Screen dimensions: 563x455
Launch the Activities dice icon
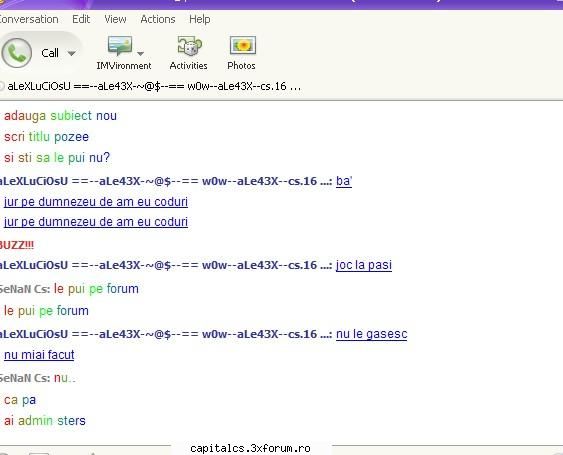tap(190, 46)
